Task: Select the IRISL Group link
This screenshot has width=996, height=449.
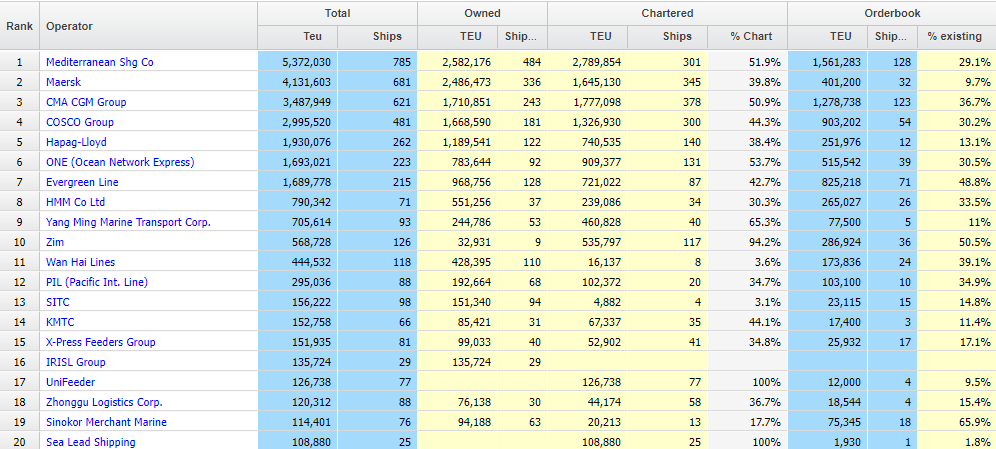Action: [76, 362]
